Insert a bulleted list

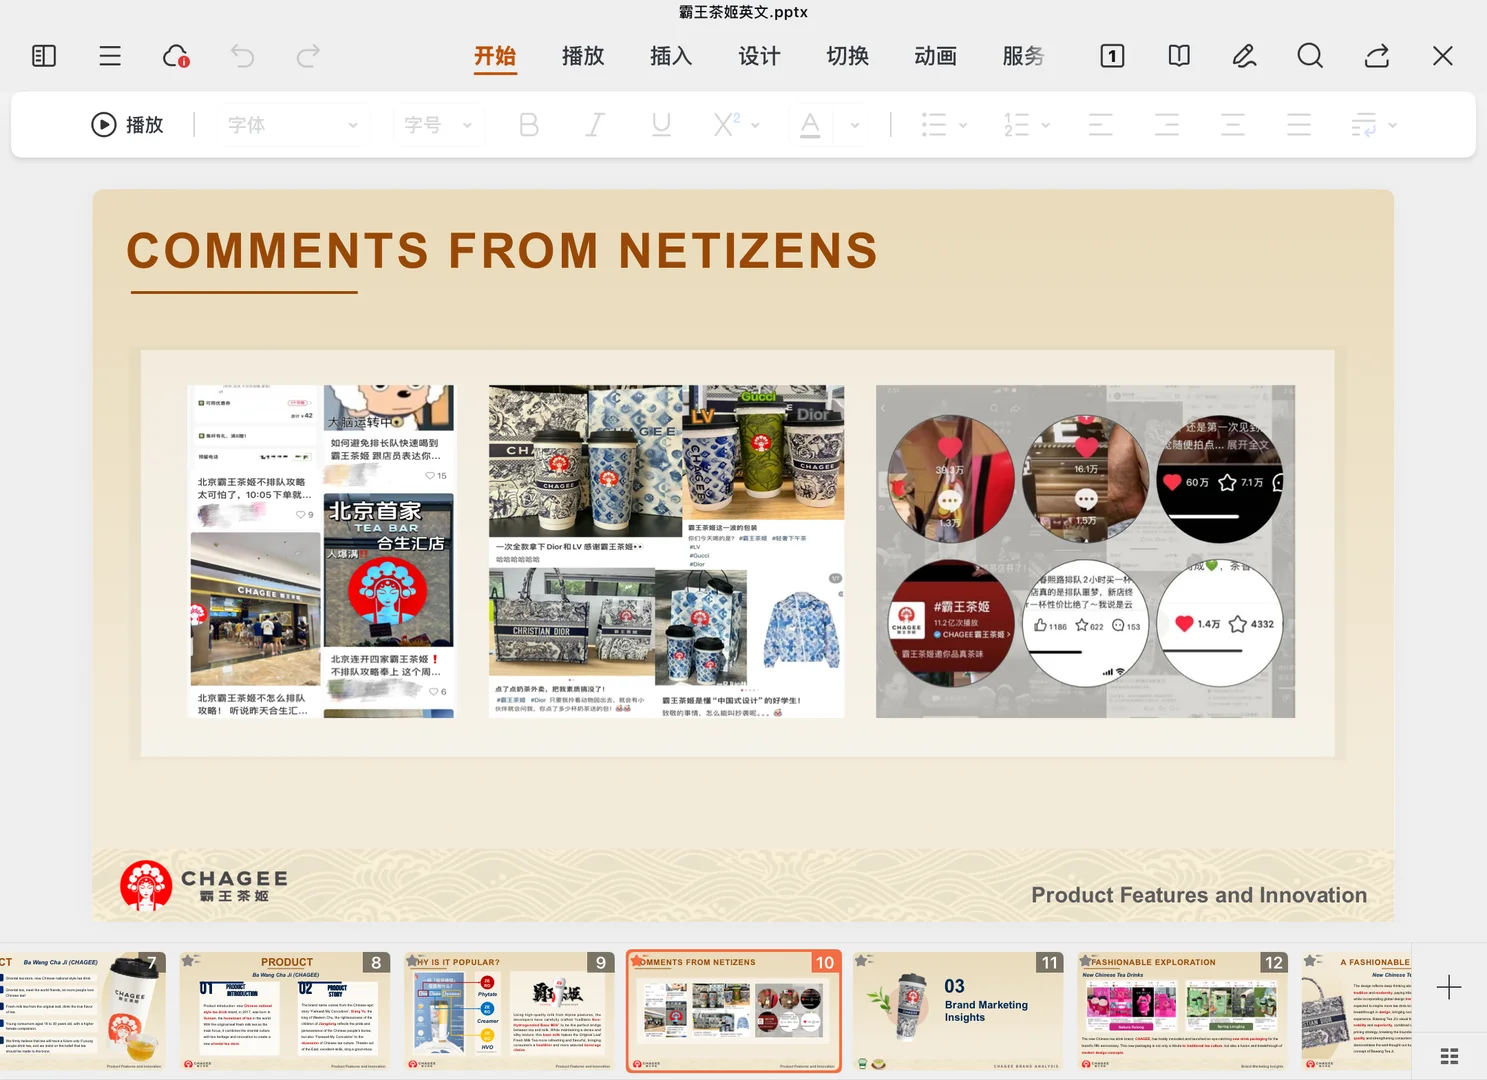tap(934, 125)
